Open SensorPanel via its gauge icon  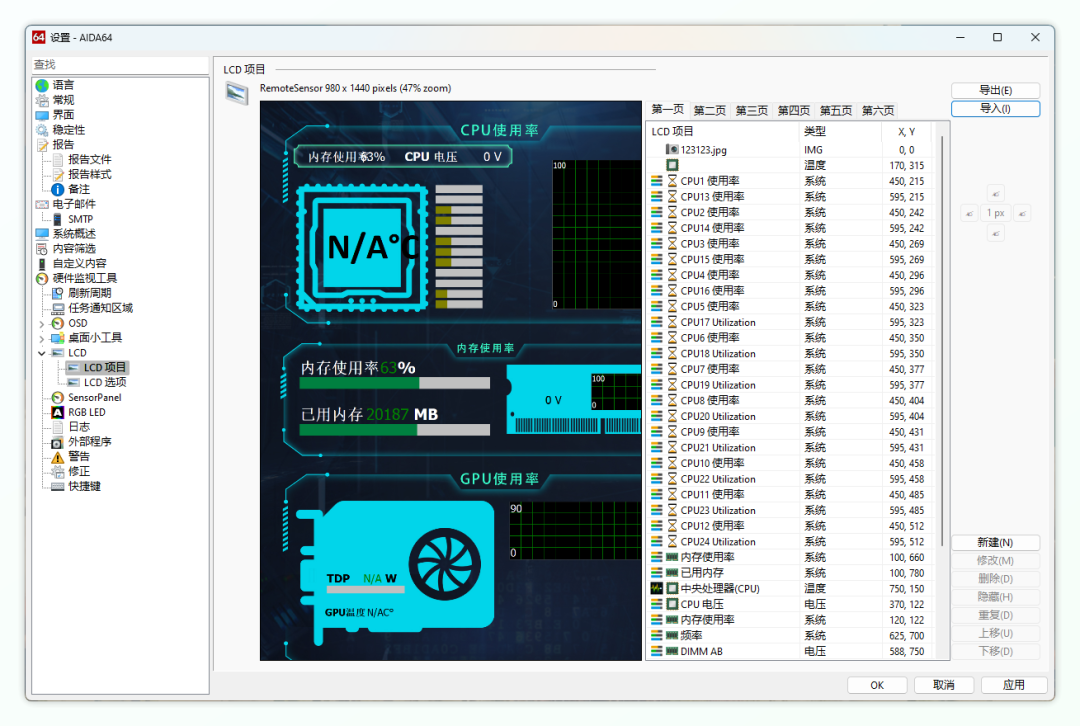point(57,398)
